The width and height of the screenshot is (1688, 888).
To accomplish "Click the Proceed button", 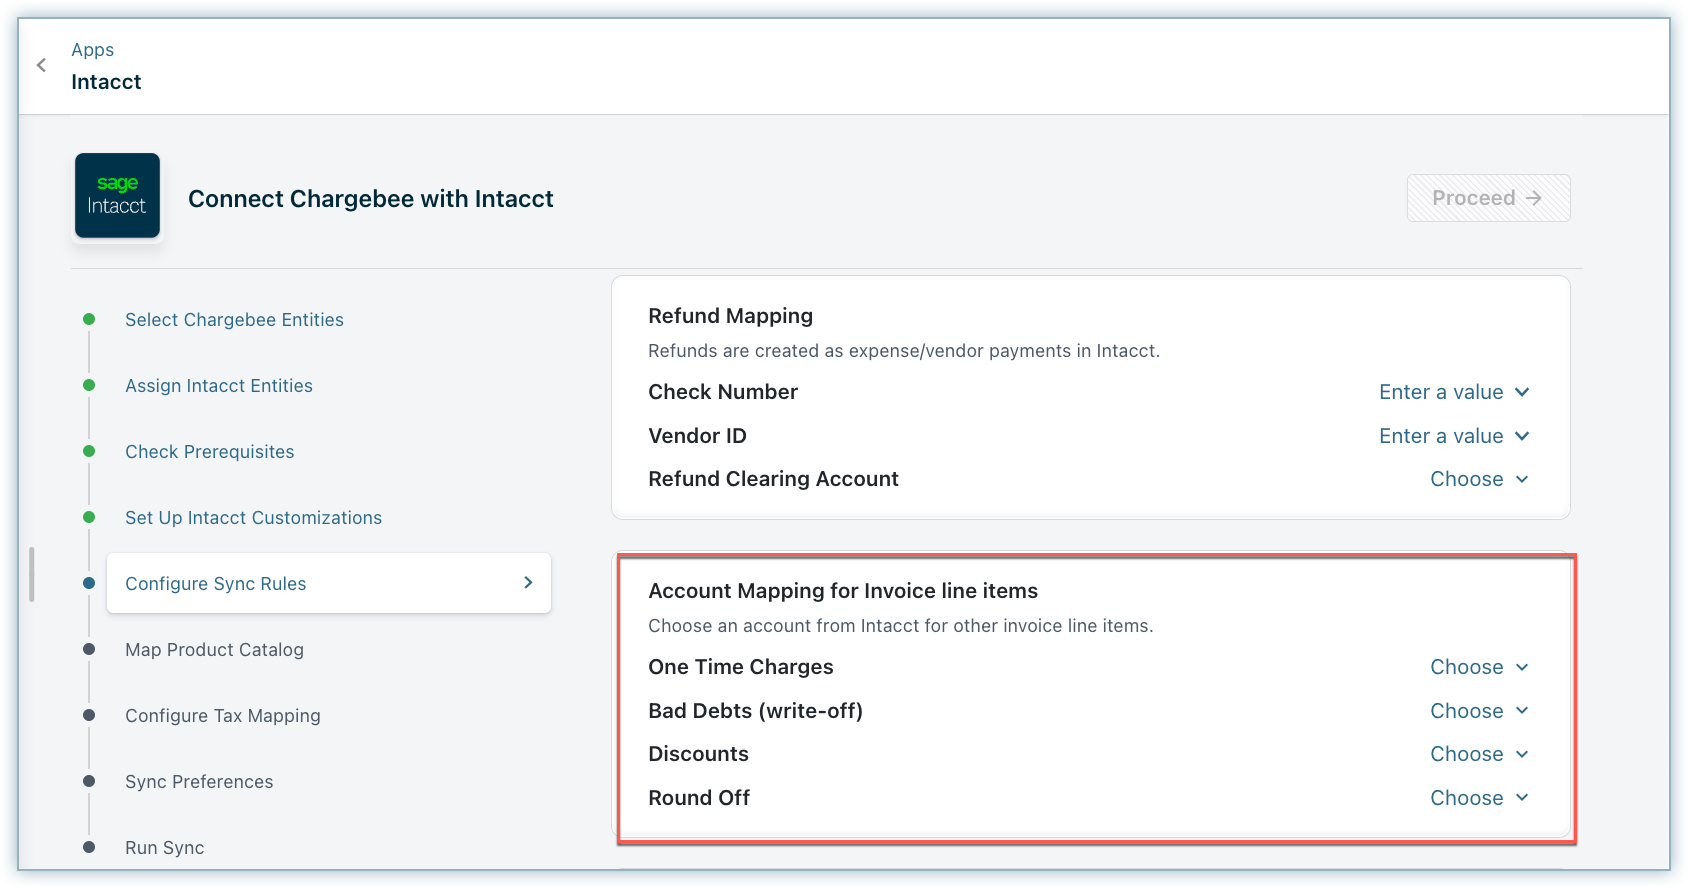I will coord(1487,198).
